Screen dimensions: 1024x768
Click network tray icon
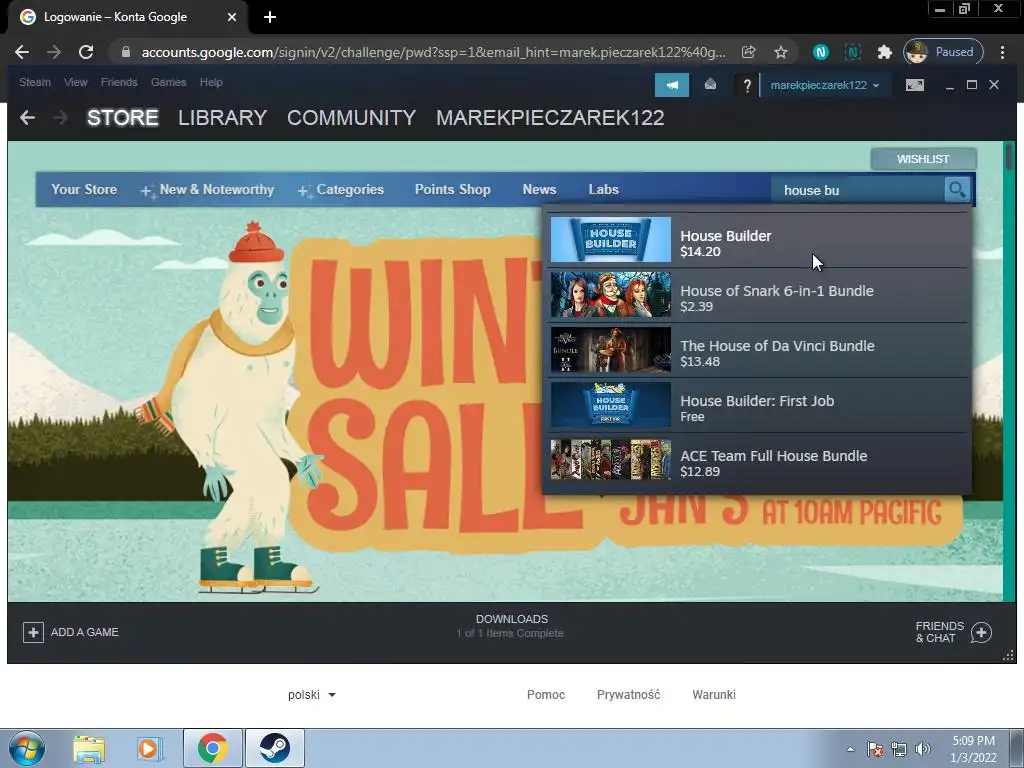pos(899,749)
